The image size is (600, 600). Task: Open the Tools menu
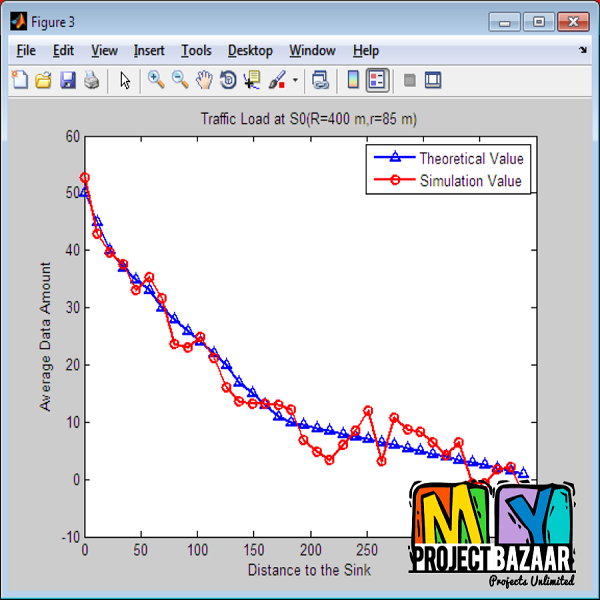(196, 51)
